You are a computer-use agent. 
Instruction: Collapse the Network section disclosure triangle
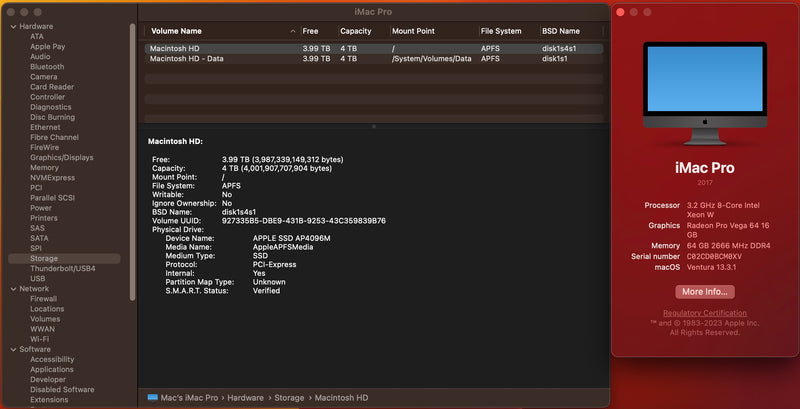[13, 289]
